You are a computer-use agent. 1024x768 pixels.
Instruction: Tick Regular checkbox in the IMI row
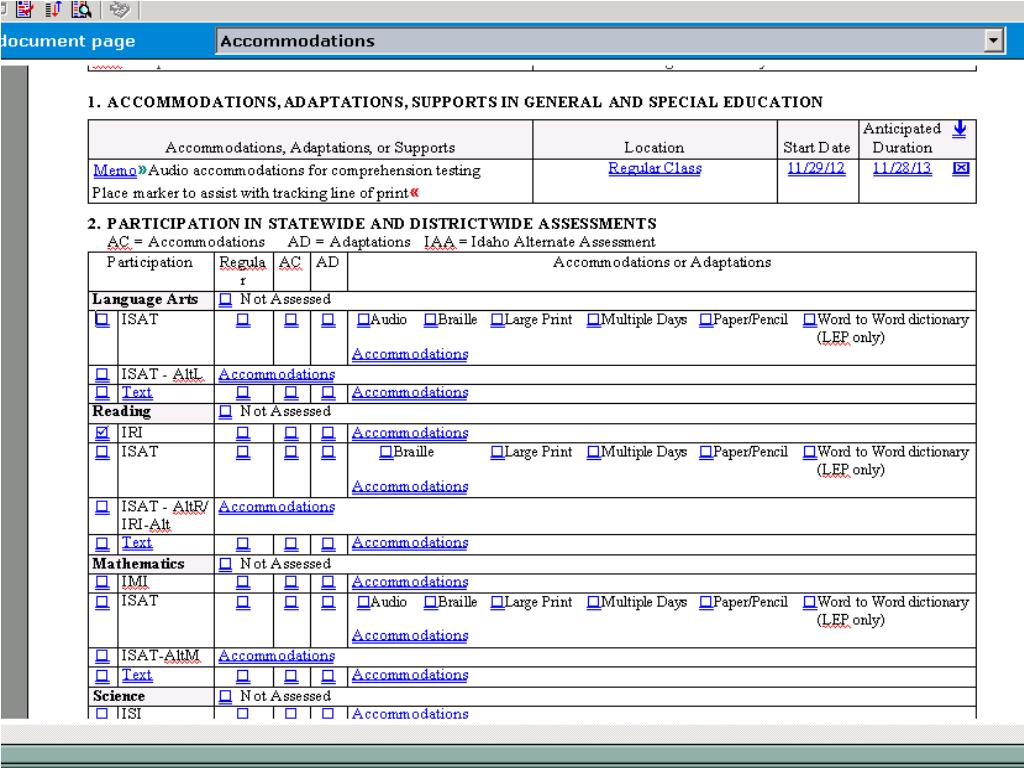(x=243, y=582)
